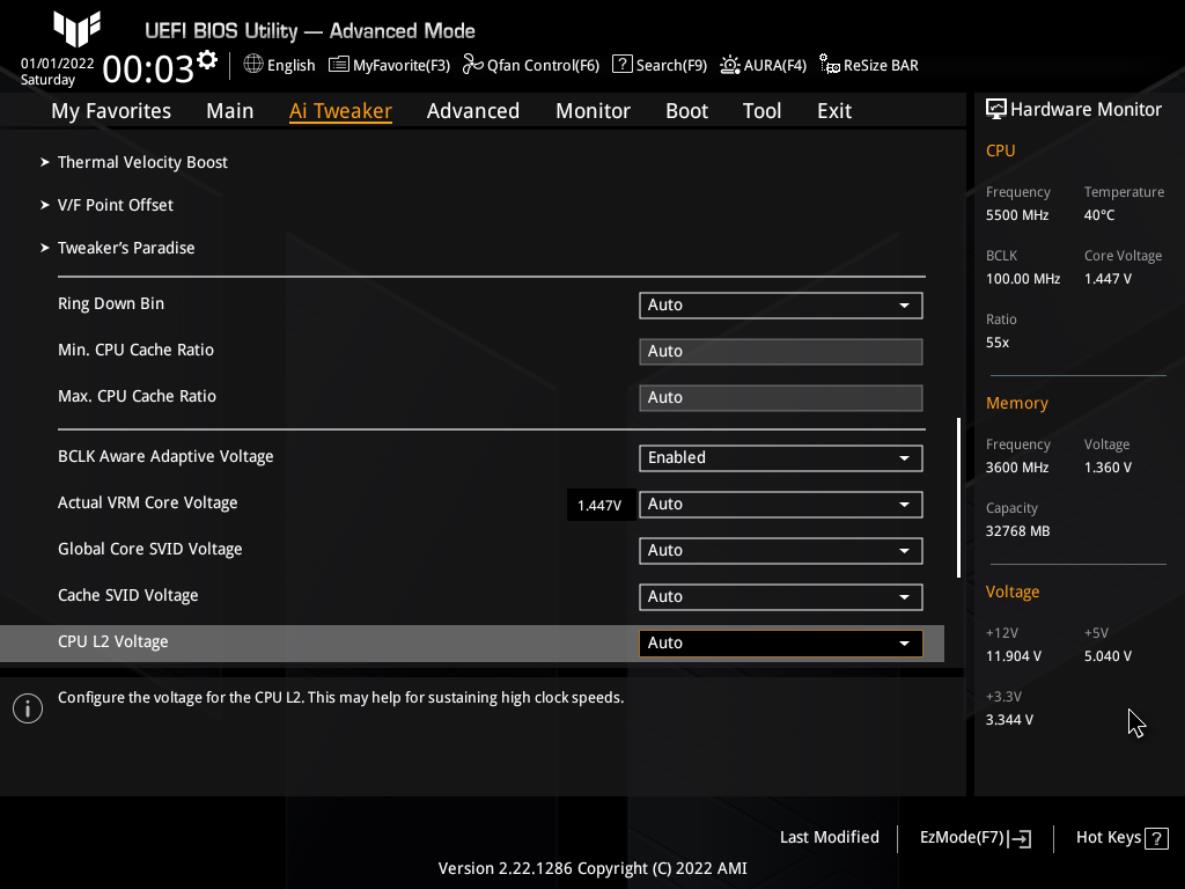Expand the Thermal Velocity Boost submenu
1185x889 pixels.
pos(142,162)
